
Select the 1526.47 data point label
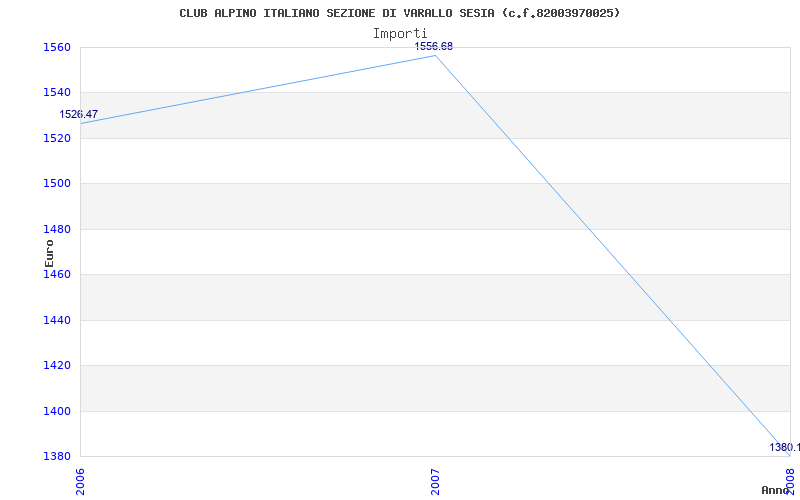pos(79,114)
